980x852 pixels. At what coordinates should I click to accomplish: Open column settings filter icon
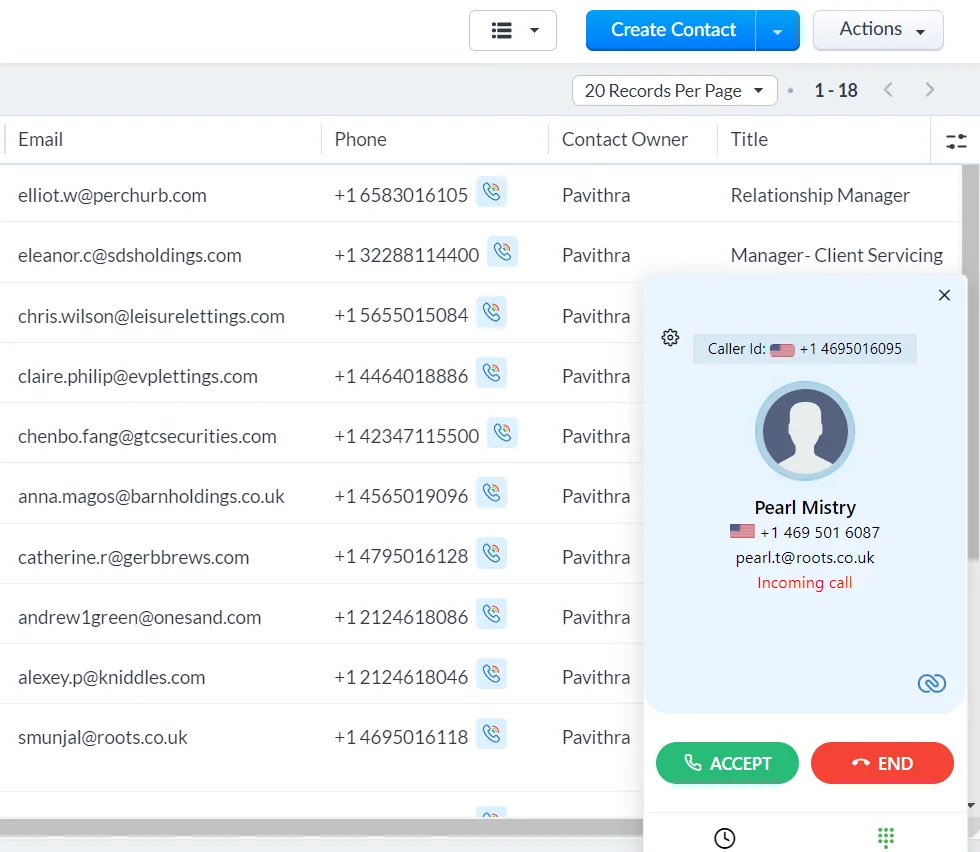[x=956, y=141]
